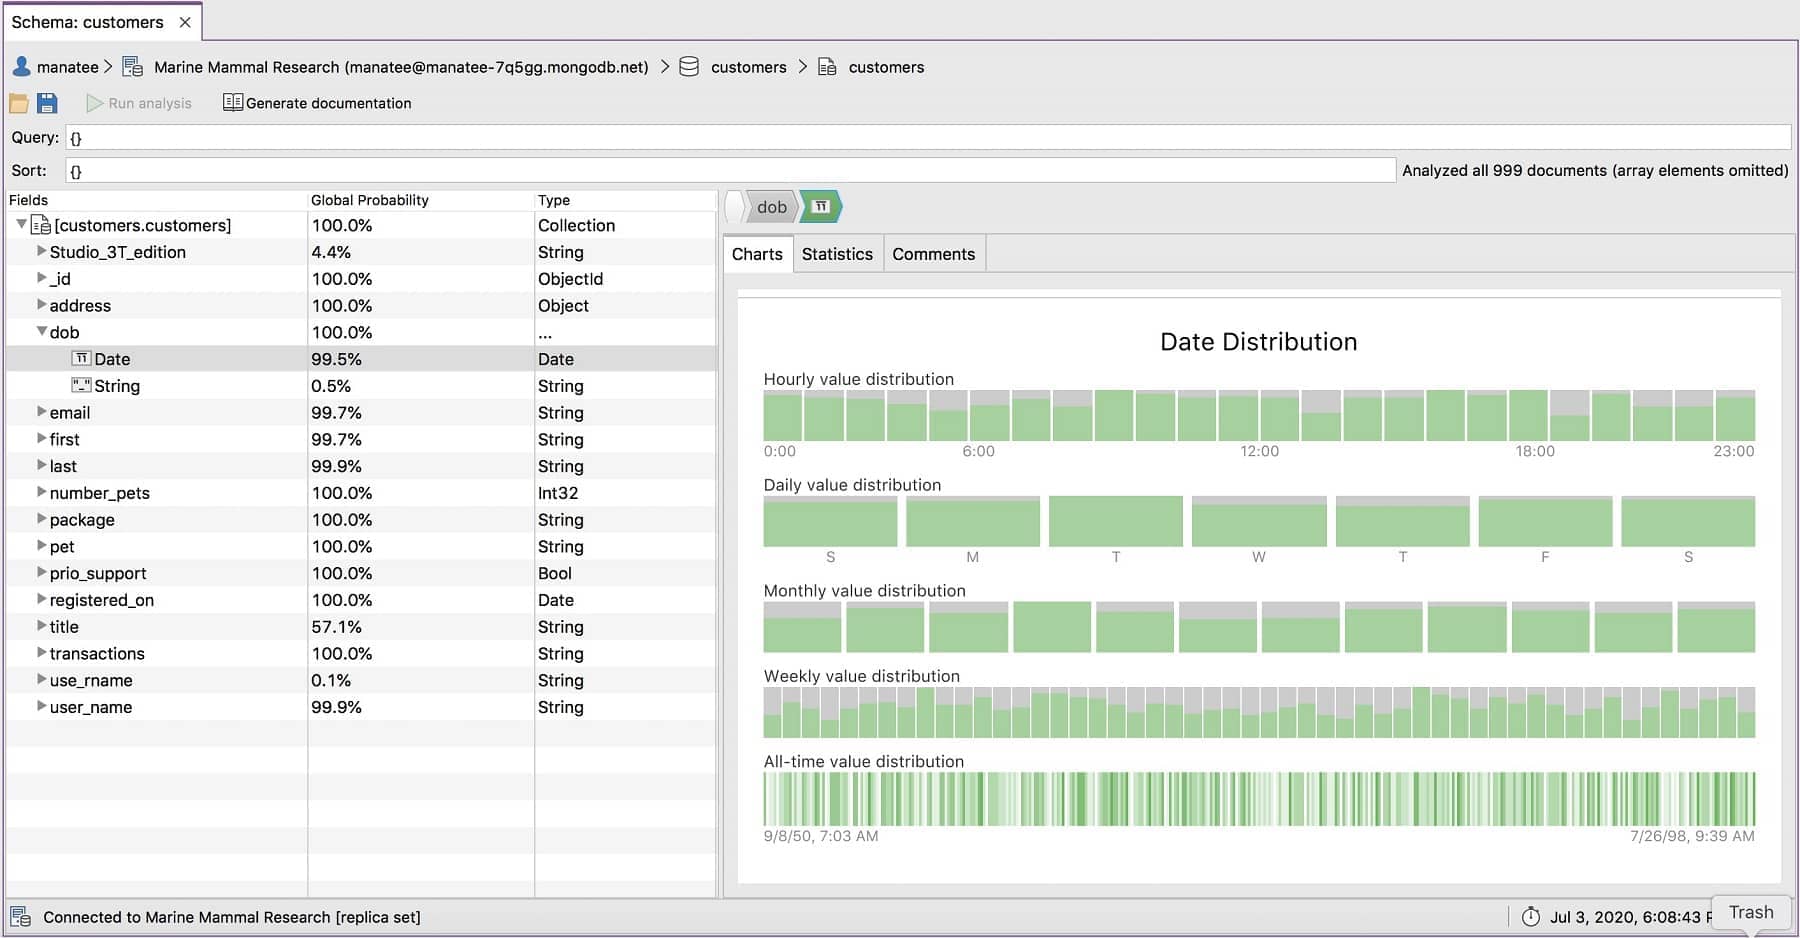Screen dimensions: 1800x938
Task: Click the open folder icon in toolbar
Action: click(18, 103)
